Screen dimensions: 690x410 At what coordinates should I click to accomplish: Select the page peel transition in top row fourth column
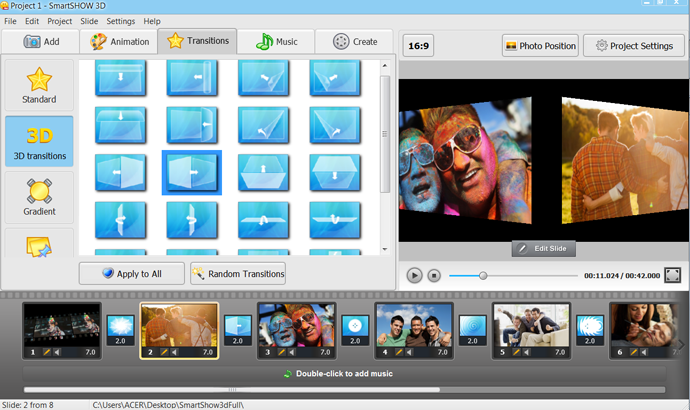[335, 78]
